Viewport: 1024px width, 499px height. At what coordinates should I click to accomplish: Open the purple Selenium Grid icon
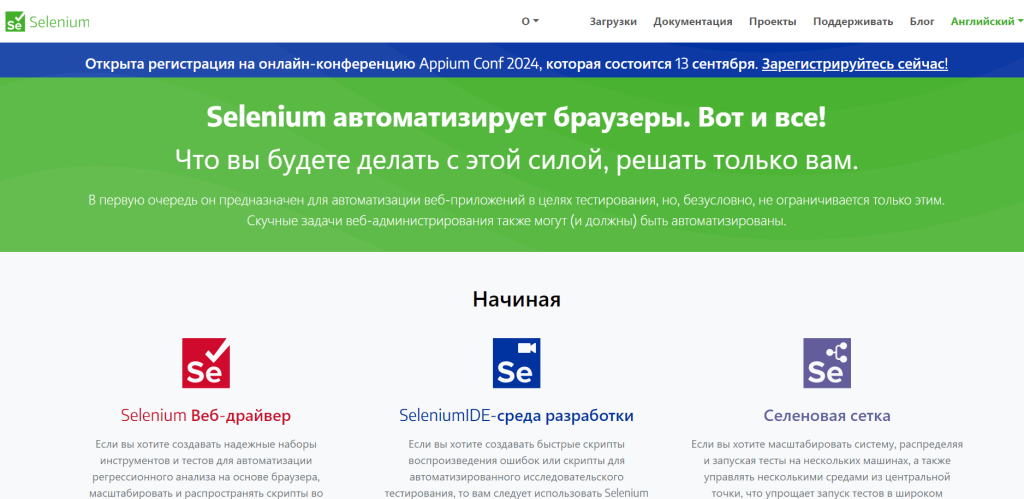(x=827, y=363)
